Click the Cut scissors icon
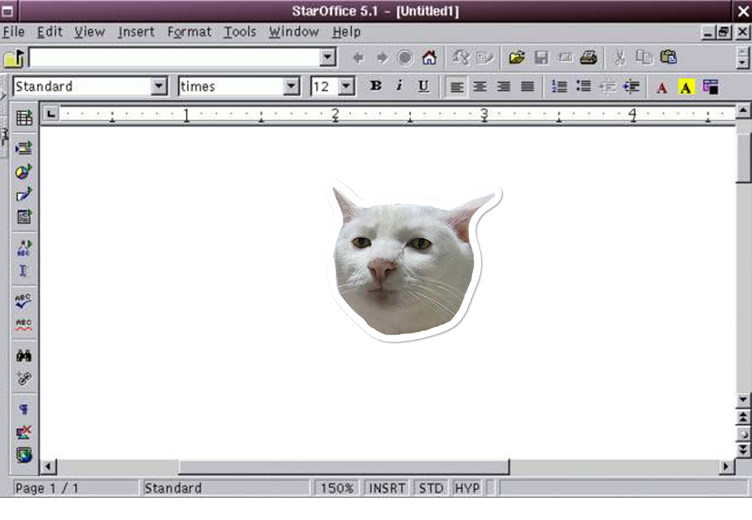This screenshot has height=520, width=752. click(620, 58)
